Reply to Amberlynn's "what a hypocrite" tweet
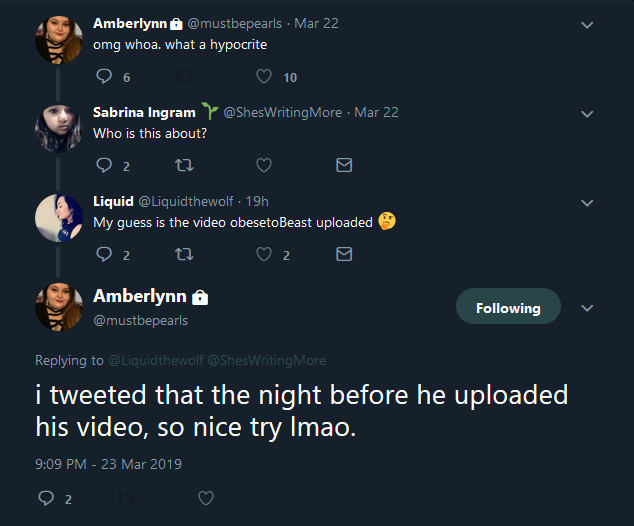 tap(104, 76)
